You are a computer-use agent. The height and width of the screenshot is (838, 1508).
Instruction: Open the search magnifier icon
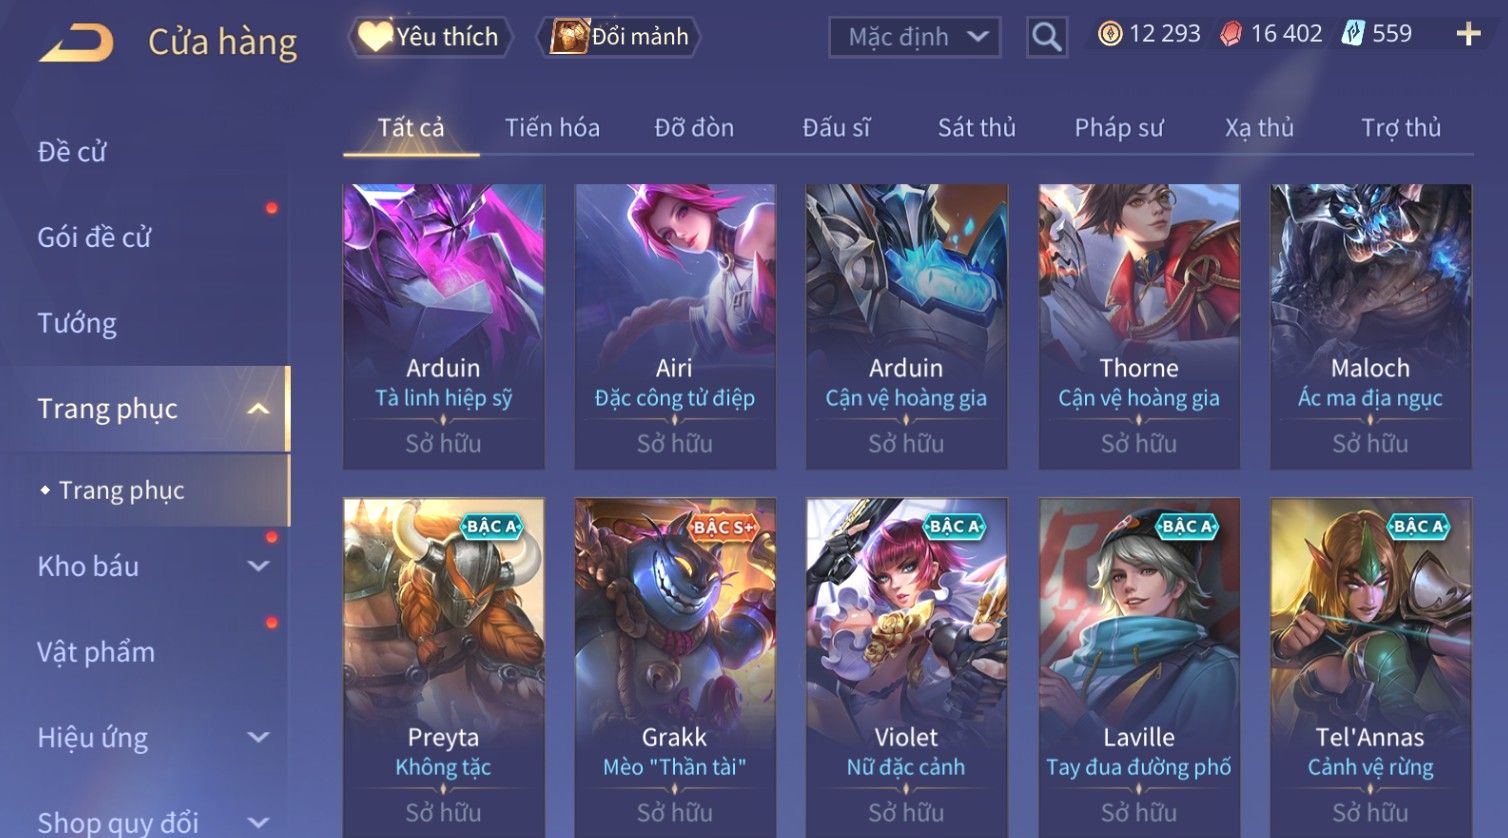1047,37
